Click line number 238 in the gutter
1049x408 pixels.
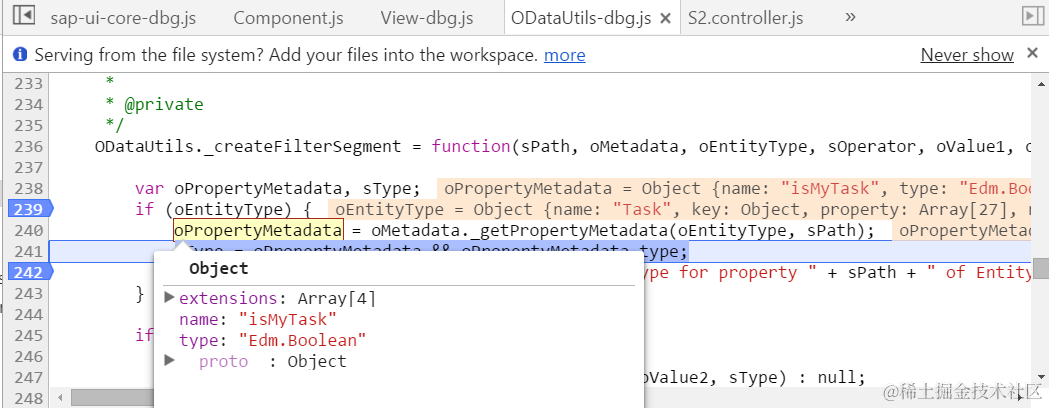28,189
